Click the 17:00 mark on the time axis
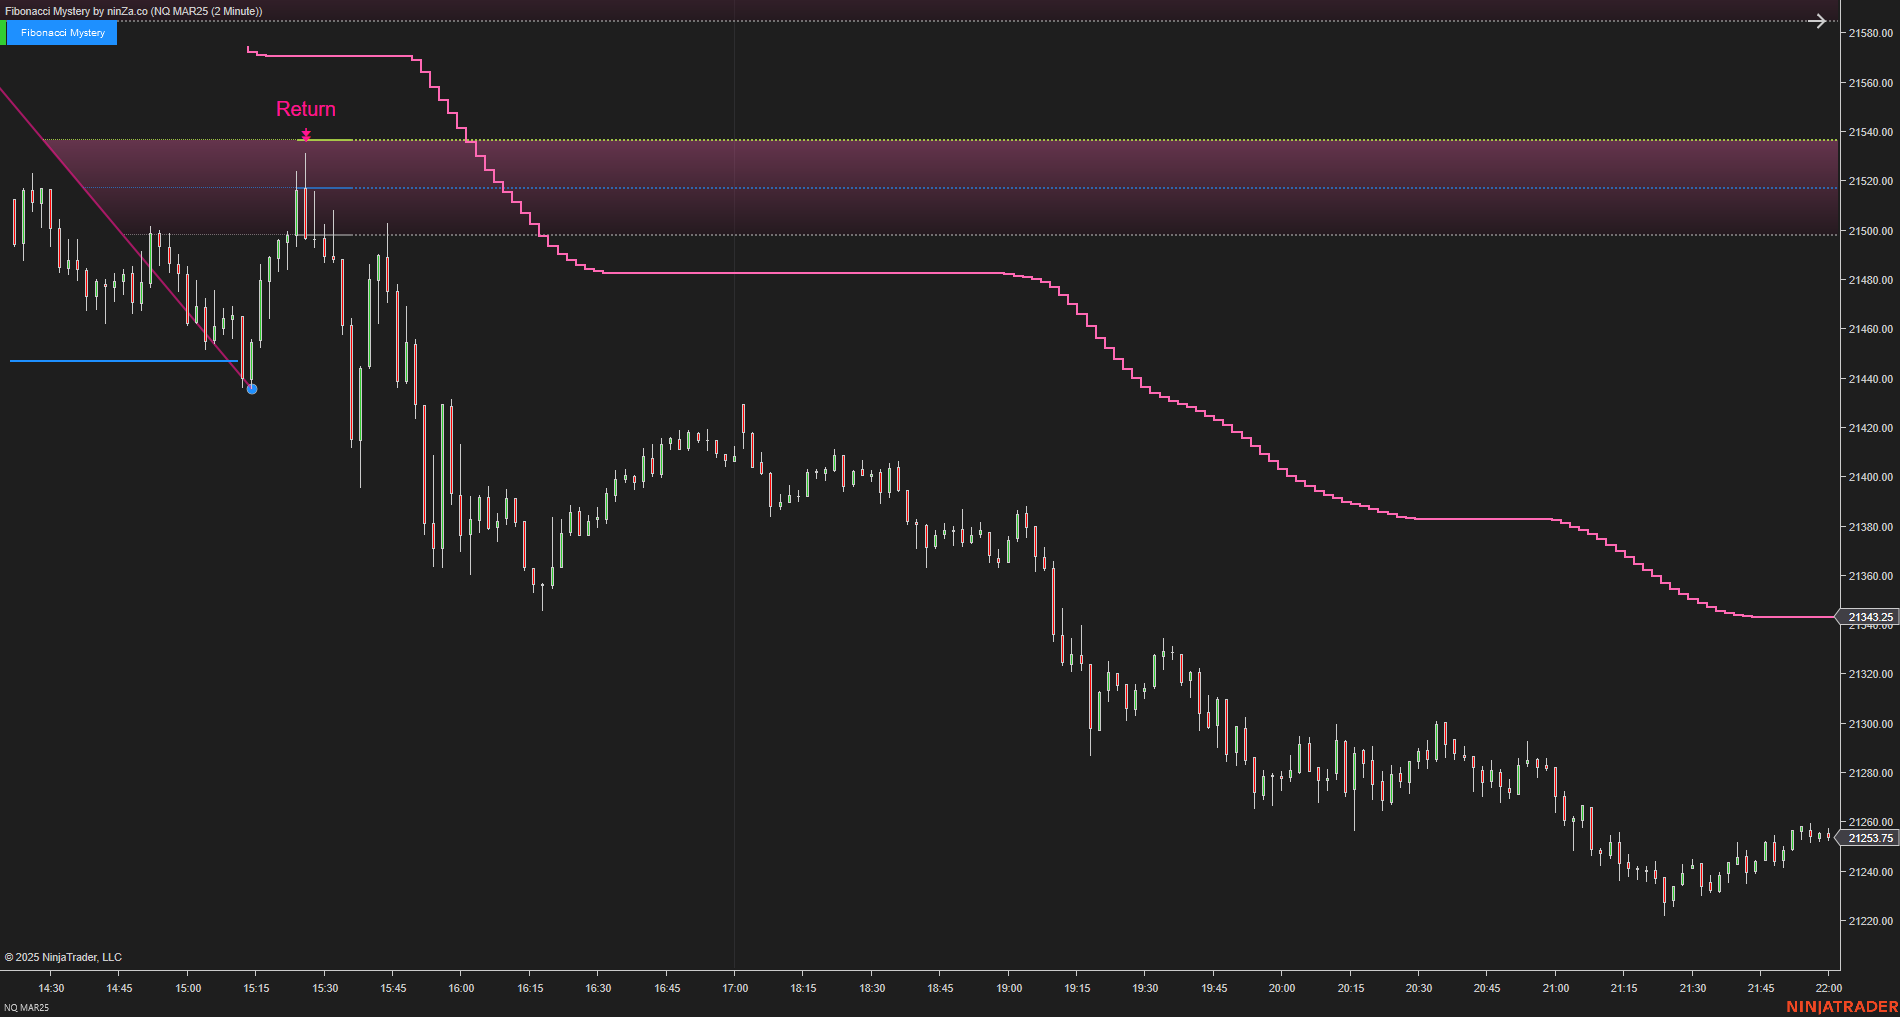 coord(735,988)
